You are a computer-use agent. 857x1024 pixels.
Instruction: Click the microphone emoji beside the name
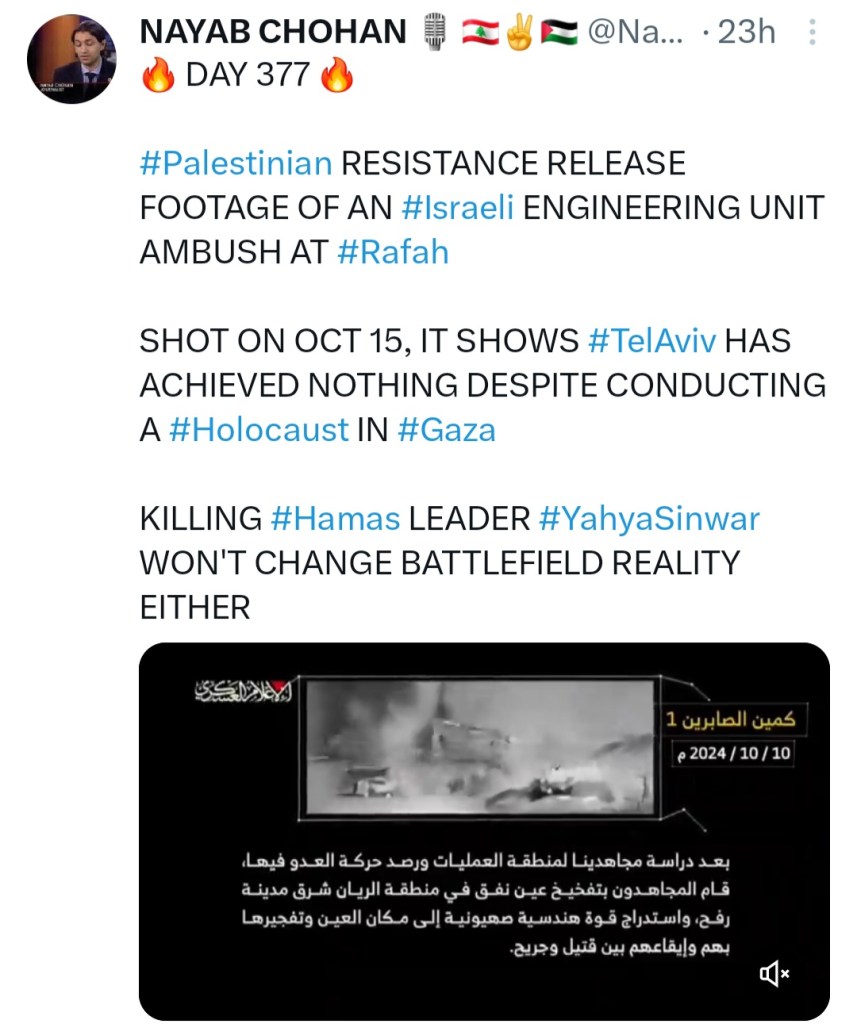pyautogui.click(x=433, y=33)
